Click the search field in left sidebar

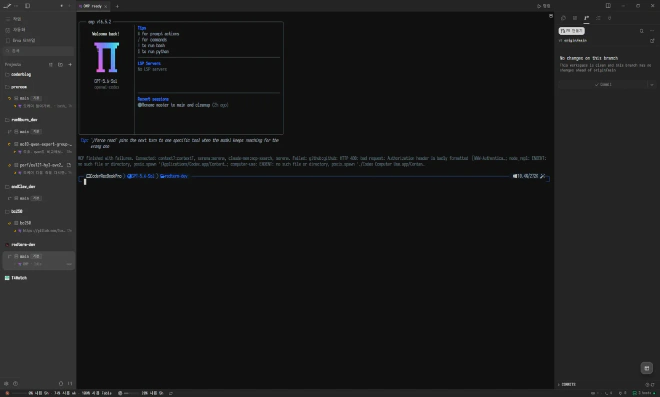click(38, 51)
